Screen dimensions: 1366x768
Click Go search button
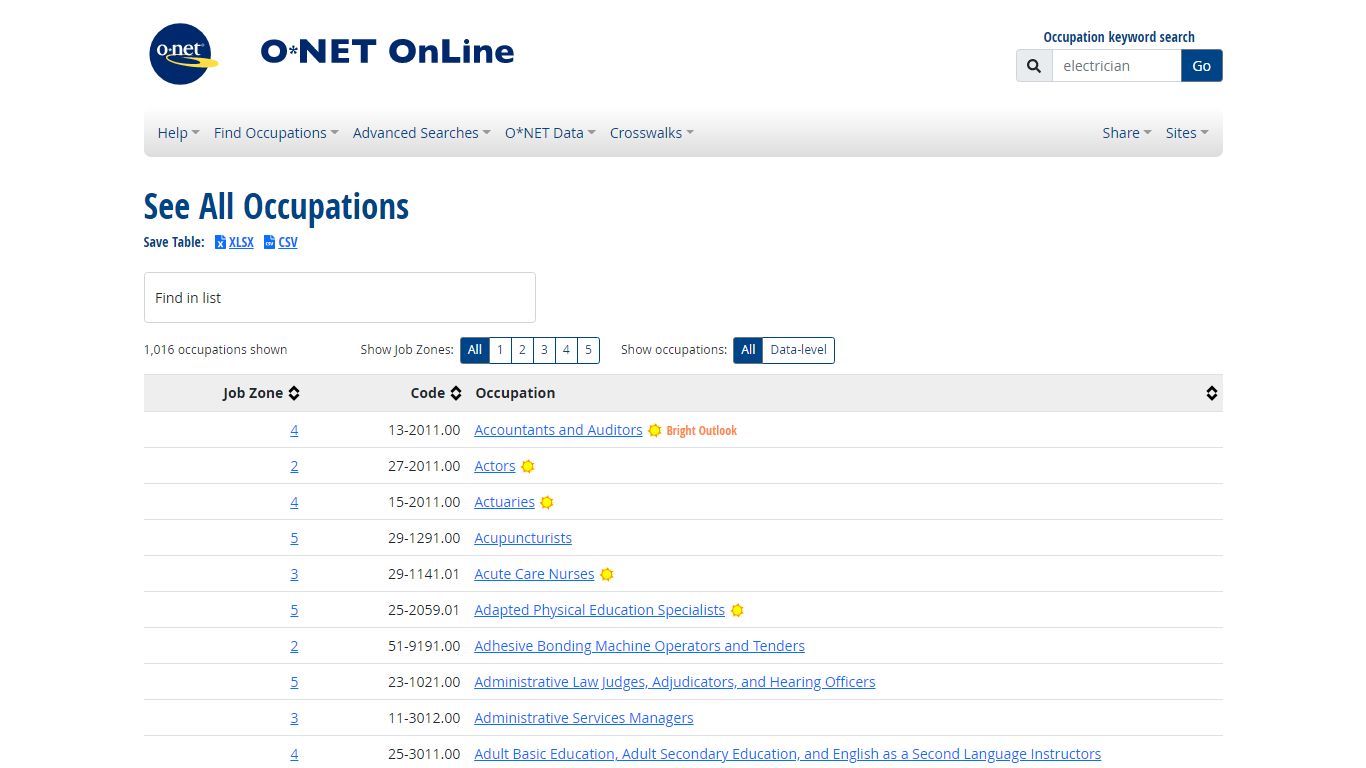click(1202, 66)
